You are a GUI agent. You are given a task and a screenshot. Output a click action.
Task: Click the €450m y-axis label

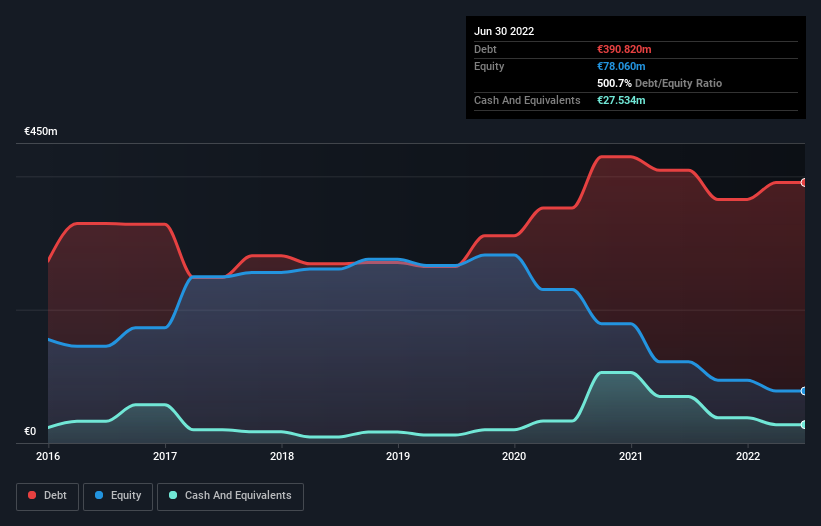tap(41, 131)
